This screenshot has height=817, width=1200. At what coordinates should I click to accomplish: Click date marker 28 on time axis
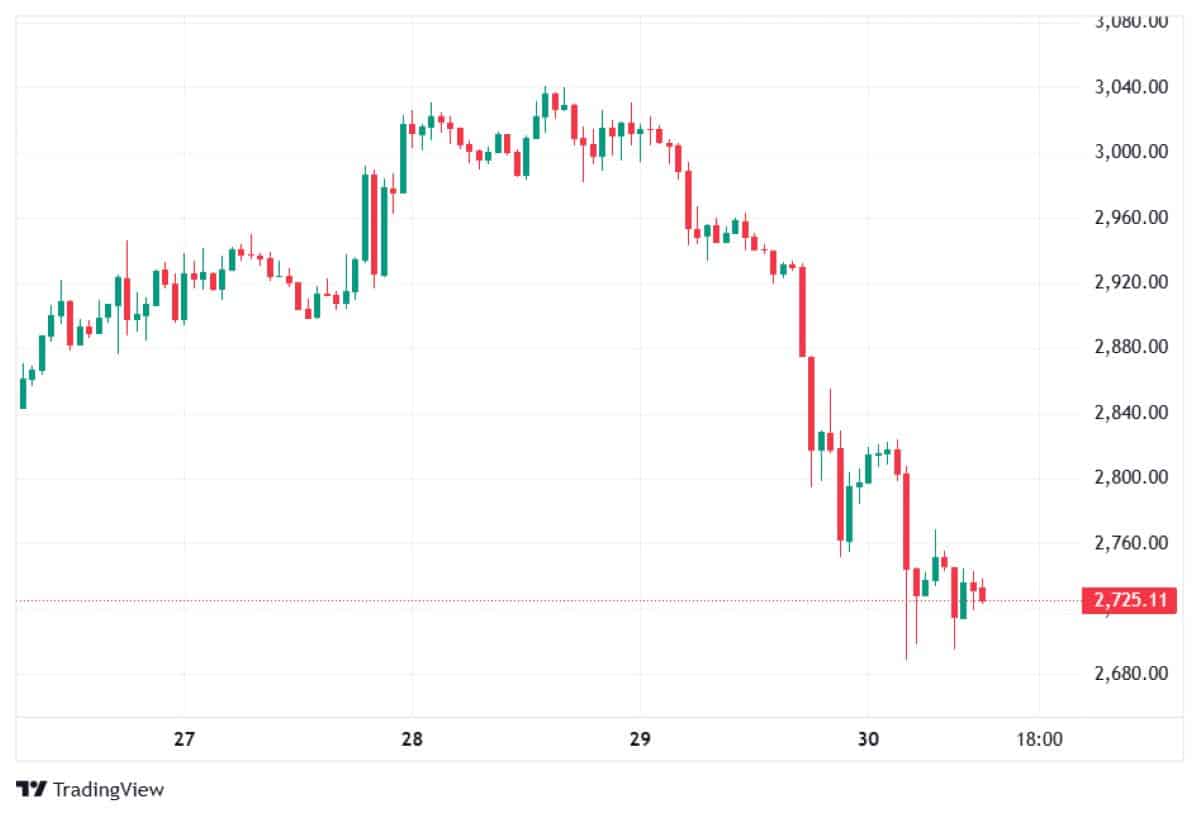tap(412, 740)
